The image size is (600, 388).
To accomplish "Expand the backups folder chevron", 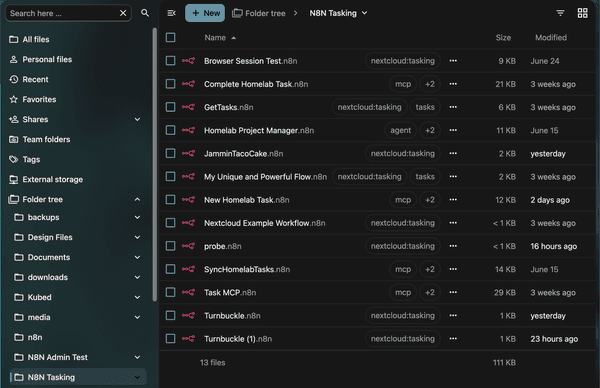I will tap(137, 217).
